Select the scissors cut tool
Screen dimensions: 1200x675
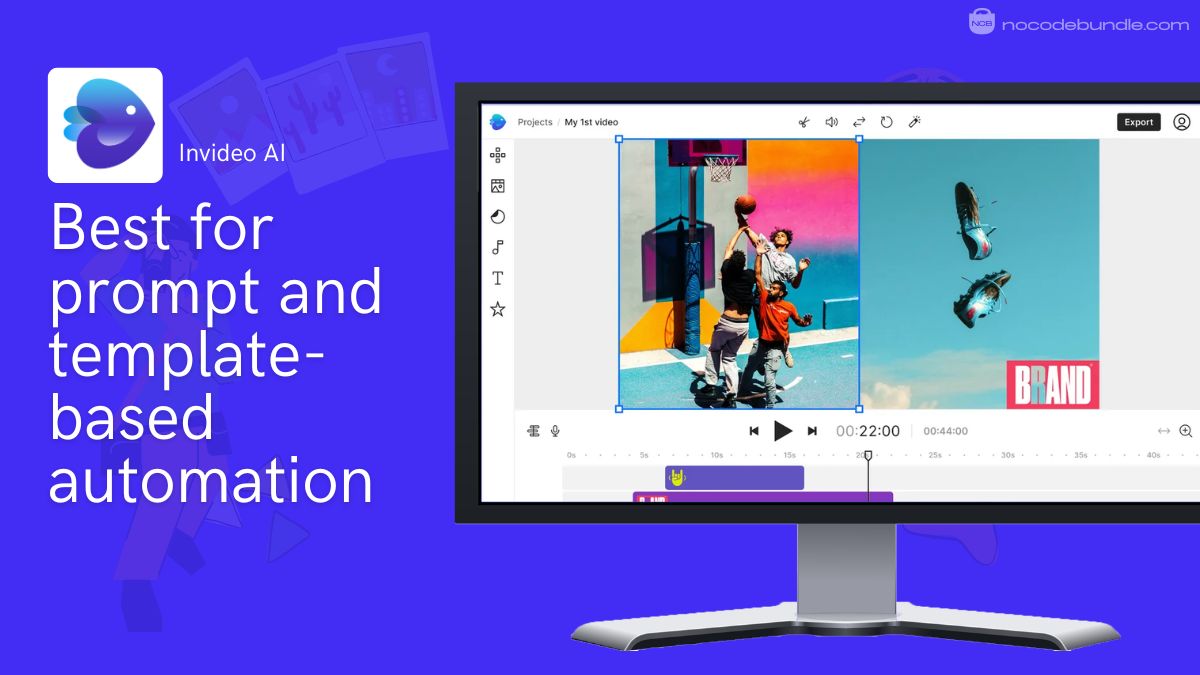coord(802,122)
